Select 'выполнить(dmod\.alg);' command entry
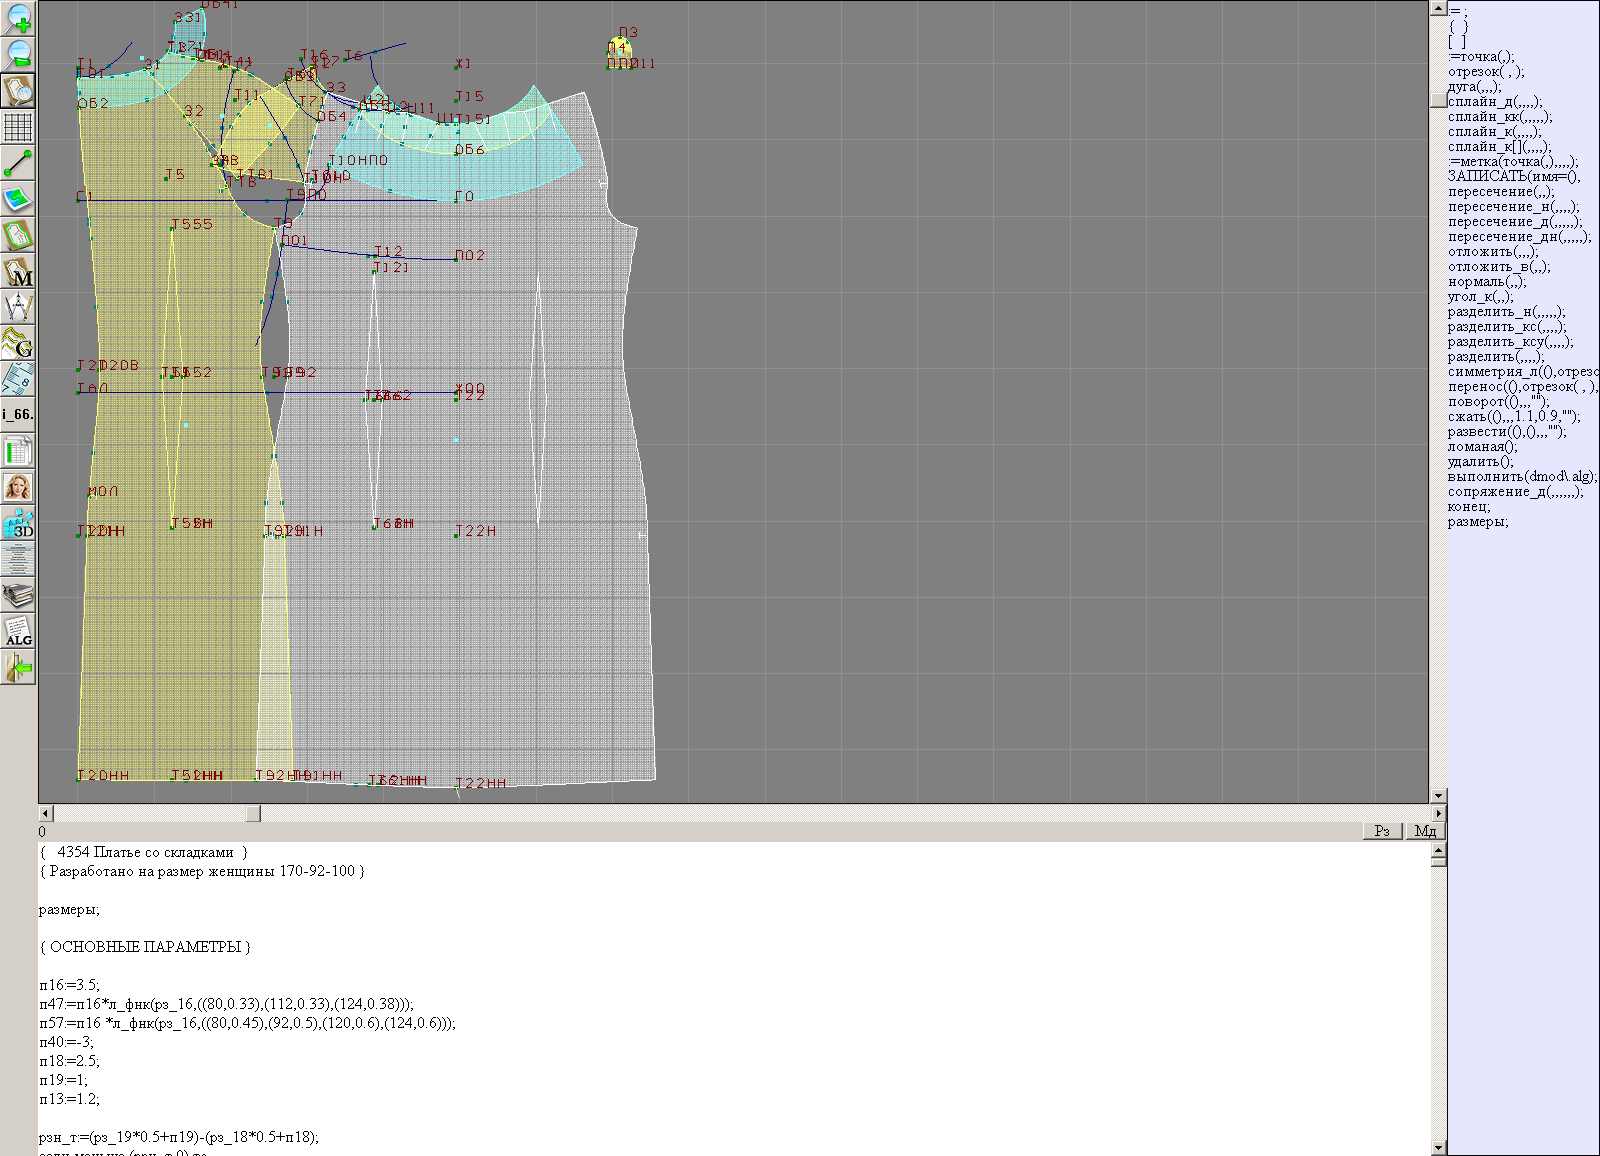This screenshot has height=1156, width=1600. coord(1521,477)
